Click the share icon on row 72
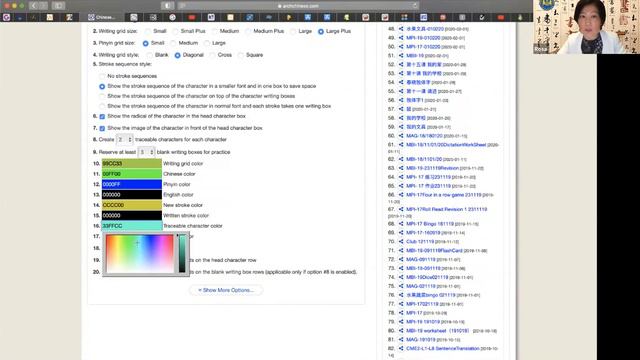 pyautogui.click(x=401, y=260)
